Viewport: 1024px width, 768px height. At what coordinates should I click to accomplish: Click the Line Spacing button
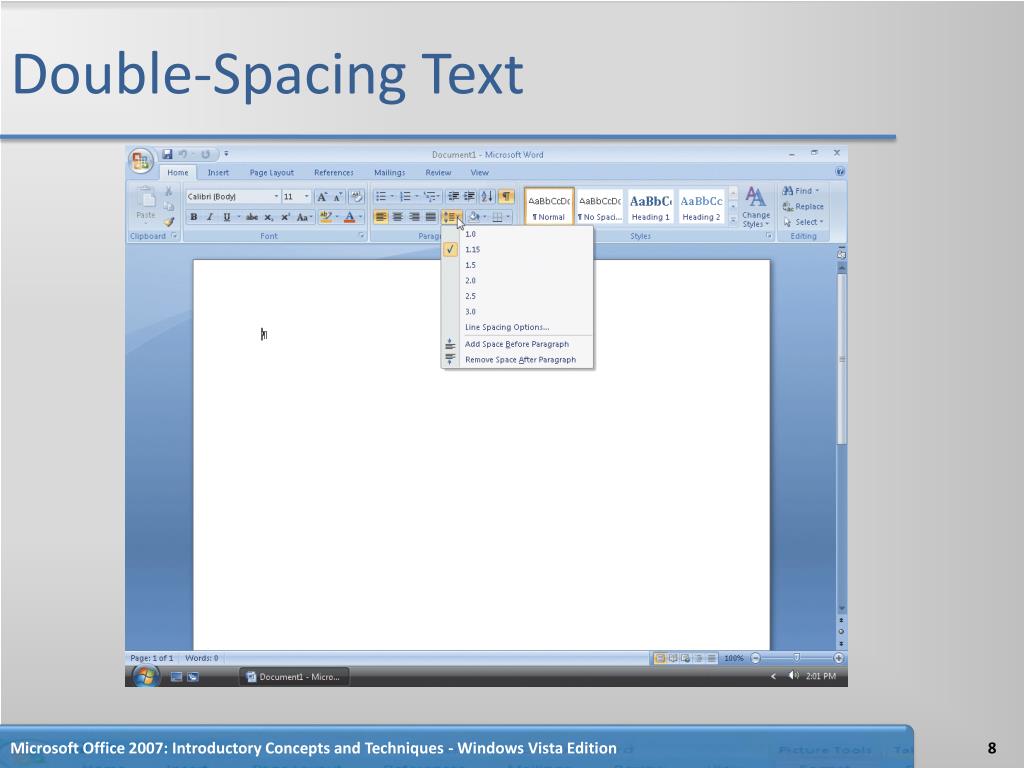point(451,217)
